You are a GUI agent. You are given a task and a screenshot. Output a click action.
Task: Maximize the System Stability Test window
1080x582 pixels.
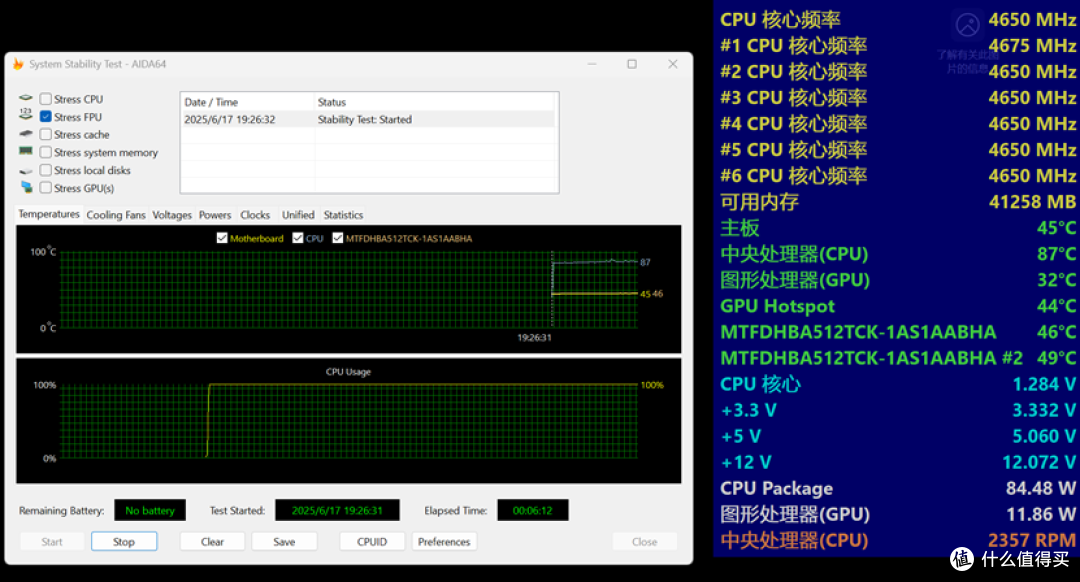point(632,64)
